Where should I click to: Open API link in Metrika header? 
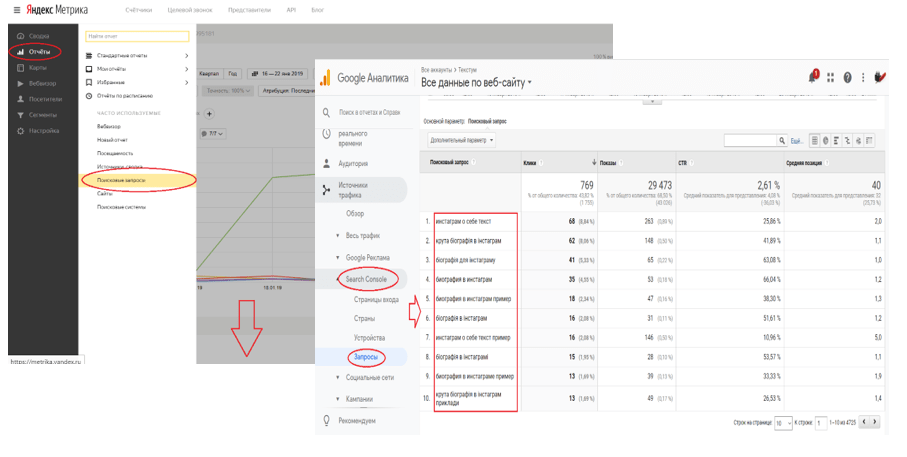[291, 10]
